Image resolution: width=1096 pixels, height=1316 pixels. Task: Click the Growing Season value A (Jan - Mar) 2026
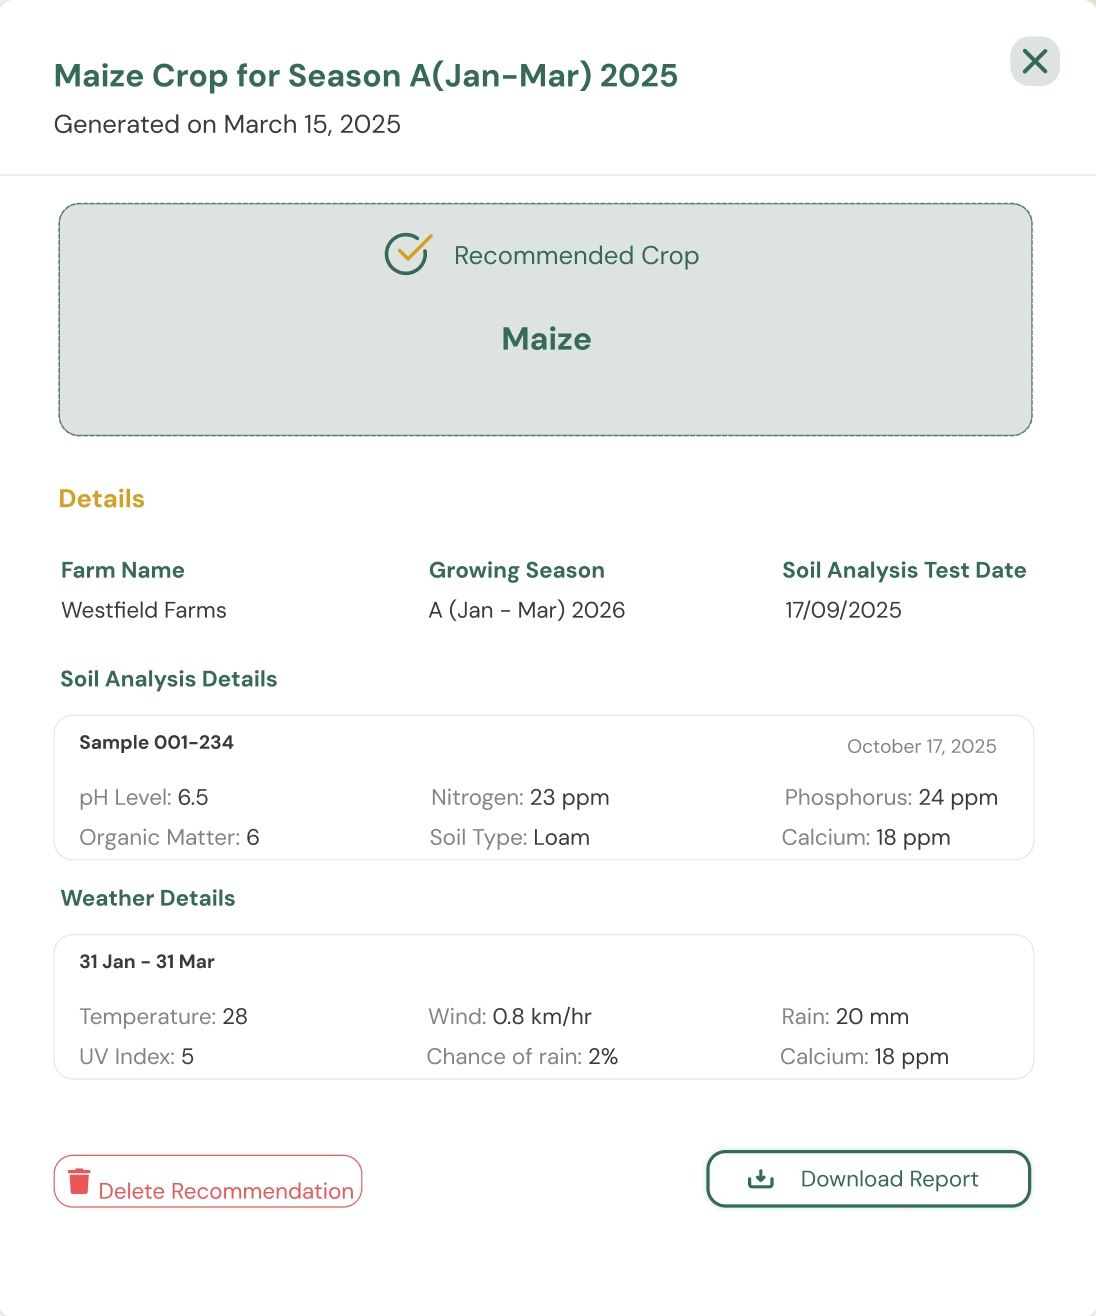click(527, 610)
